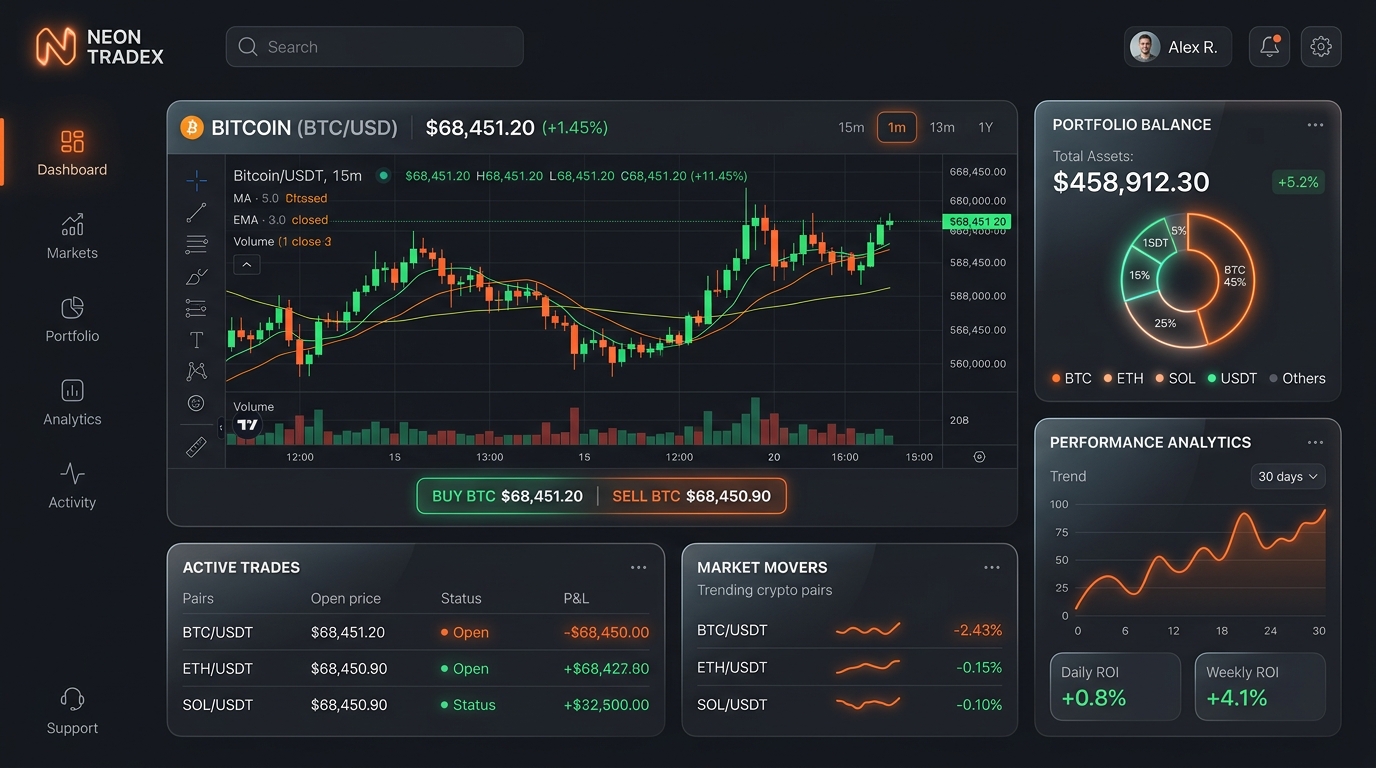Click the Search field
The width and height of the screenshot is (1376, 768).
click(374, 47)
